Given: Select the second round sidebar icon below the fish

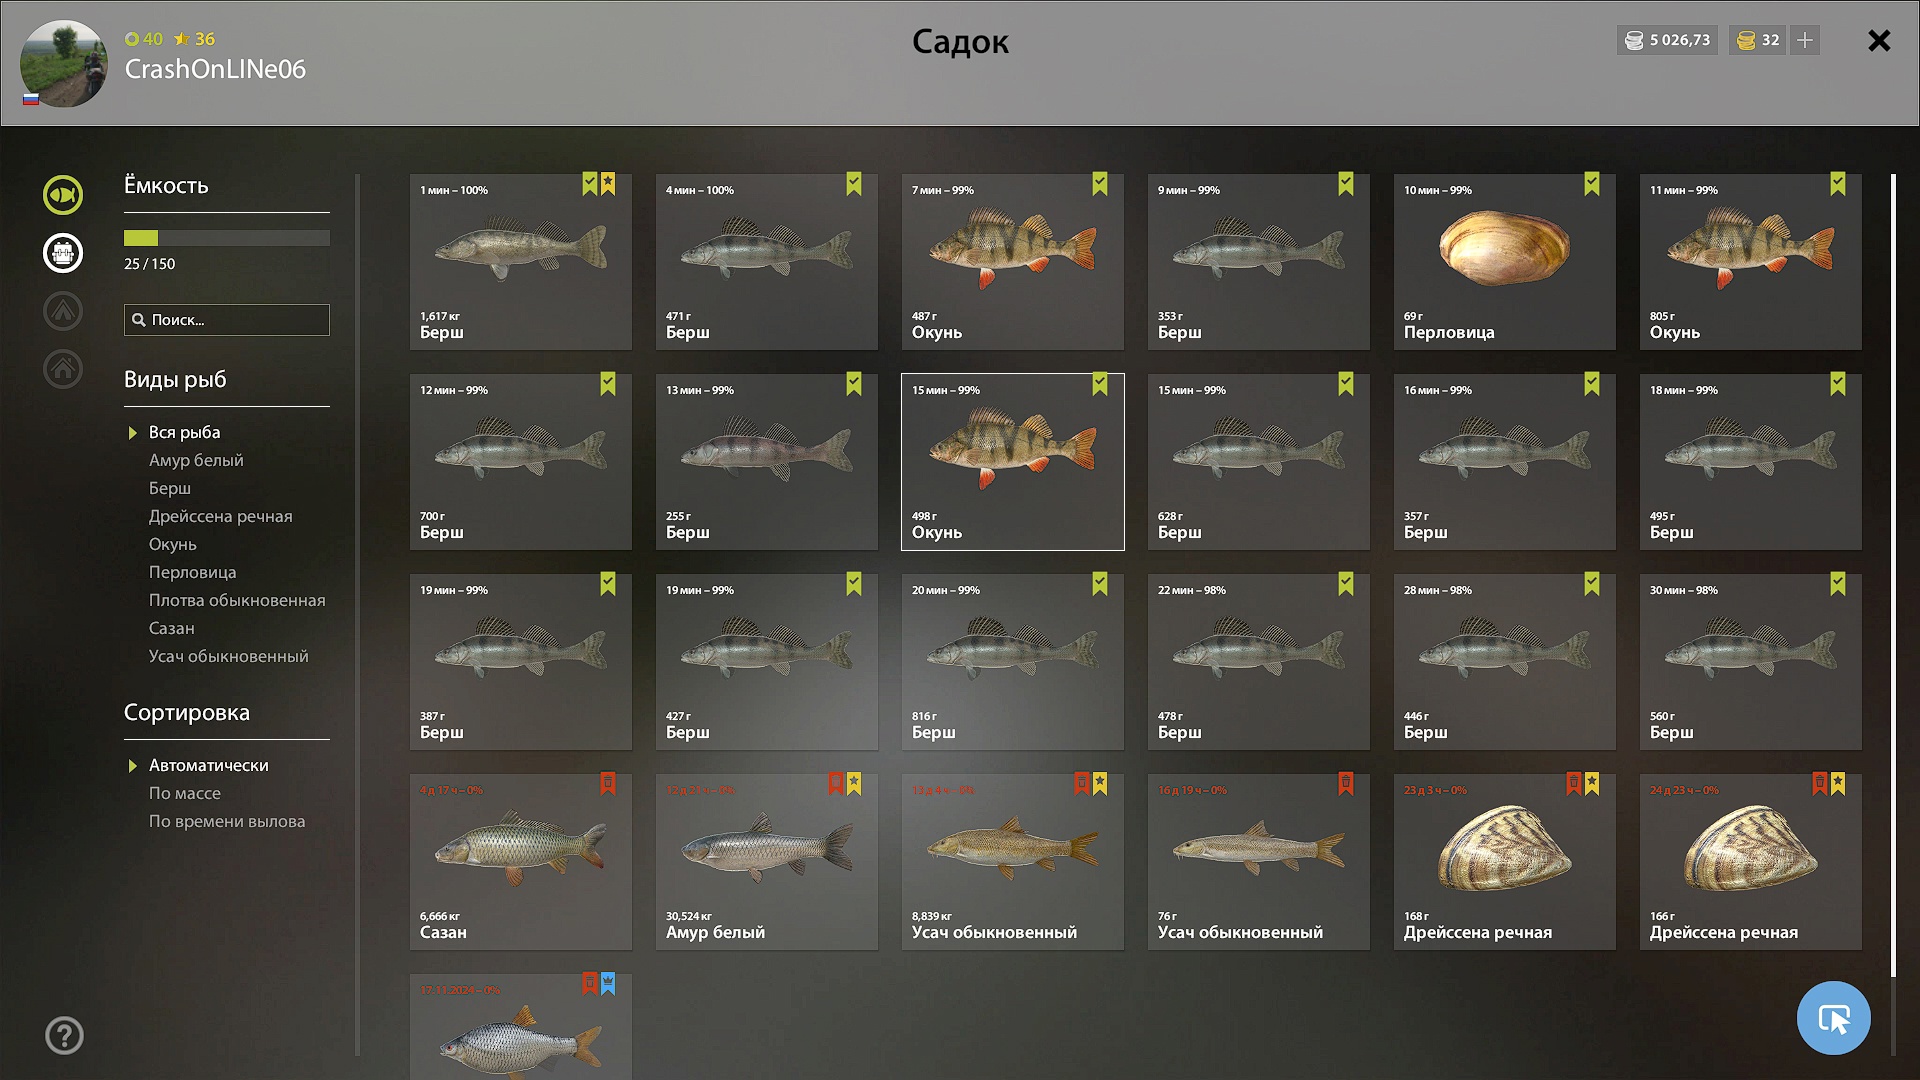Looking at the screenshot, I should coord(63,253).
